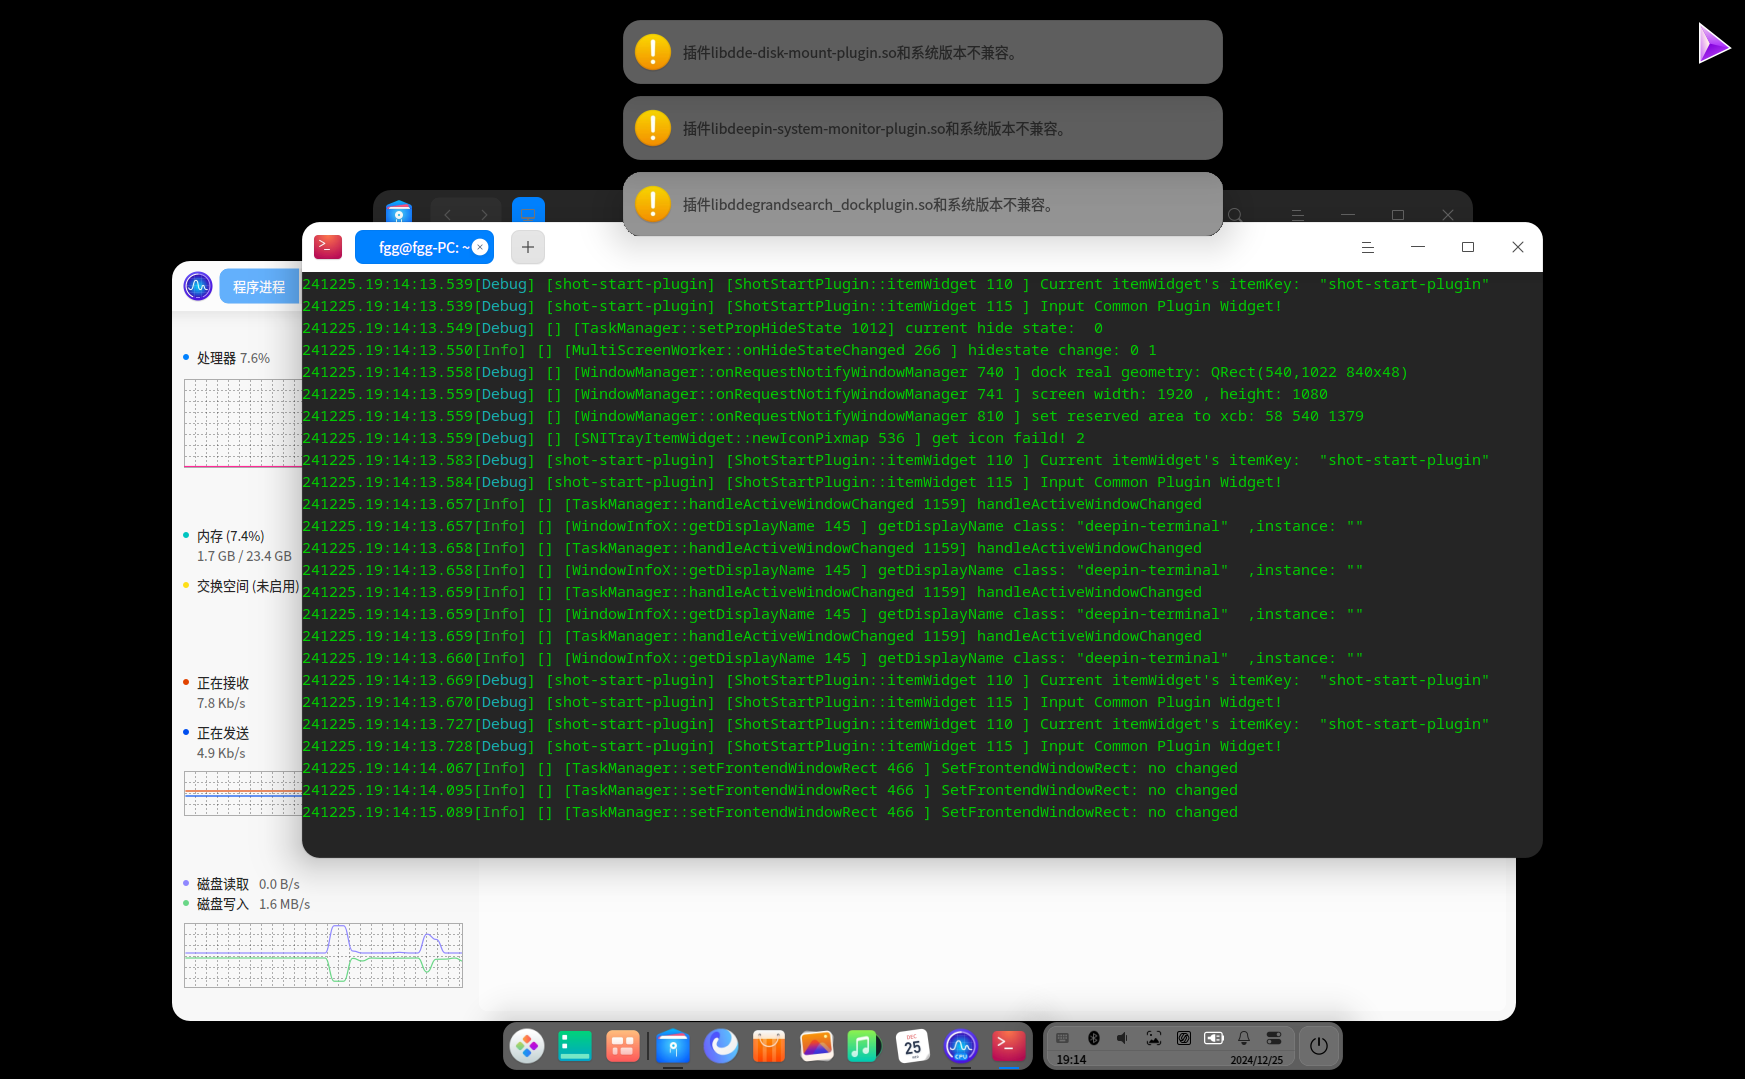Open the Calendar dock icon
Viewport: 1745px width, 1079px height.
tap(913, 1046)
